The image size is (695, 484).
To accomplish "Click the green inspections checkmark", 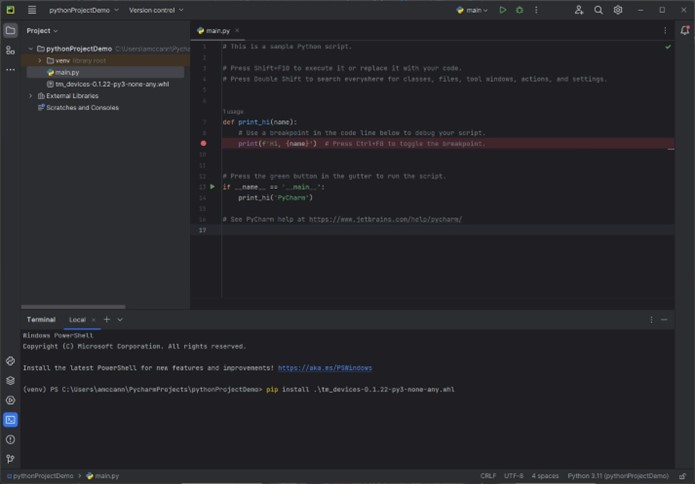I will click(x=668, y=47).
